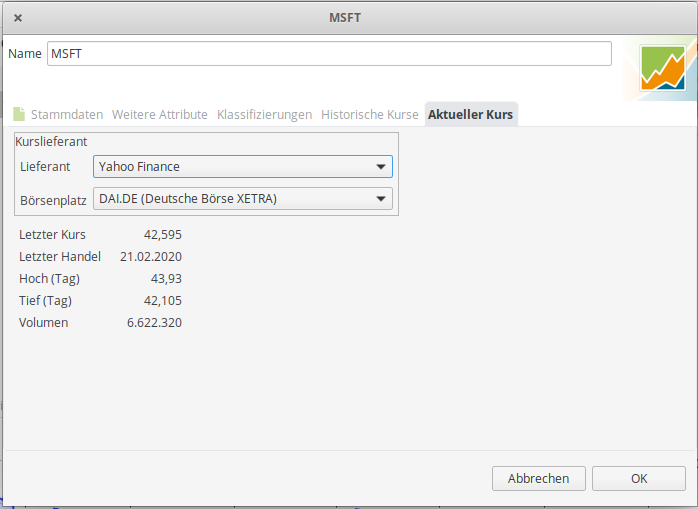This screenshot has height=509, width=698.
Task: Click the Letzter Kurs value 42,595
Action: 162,235
